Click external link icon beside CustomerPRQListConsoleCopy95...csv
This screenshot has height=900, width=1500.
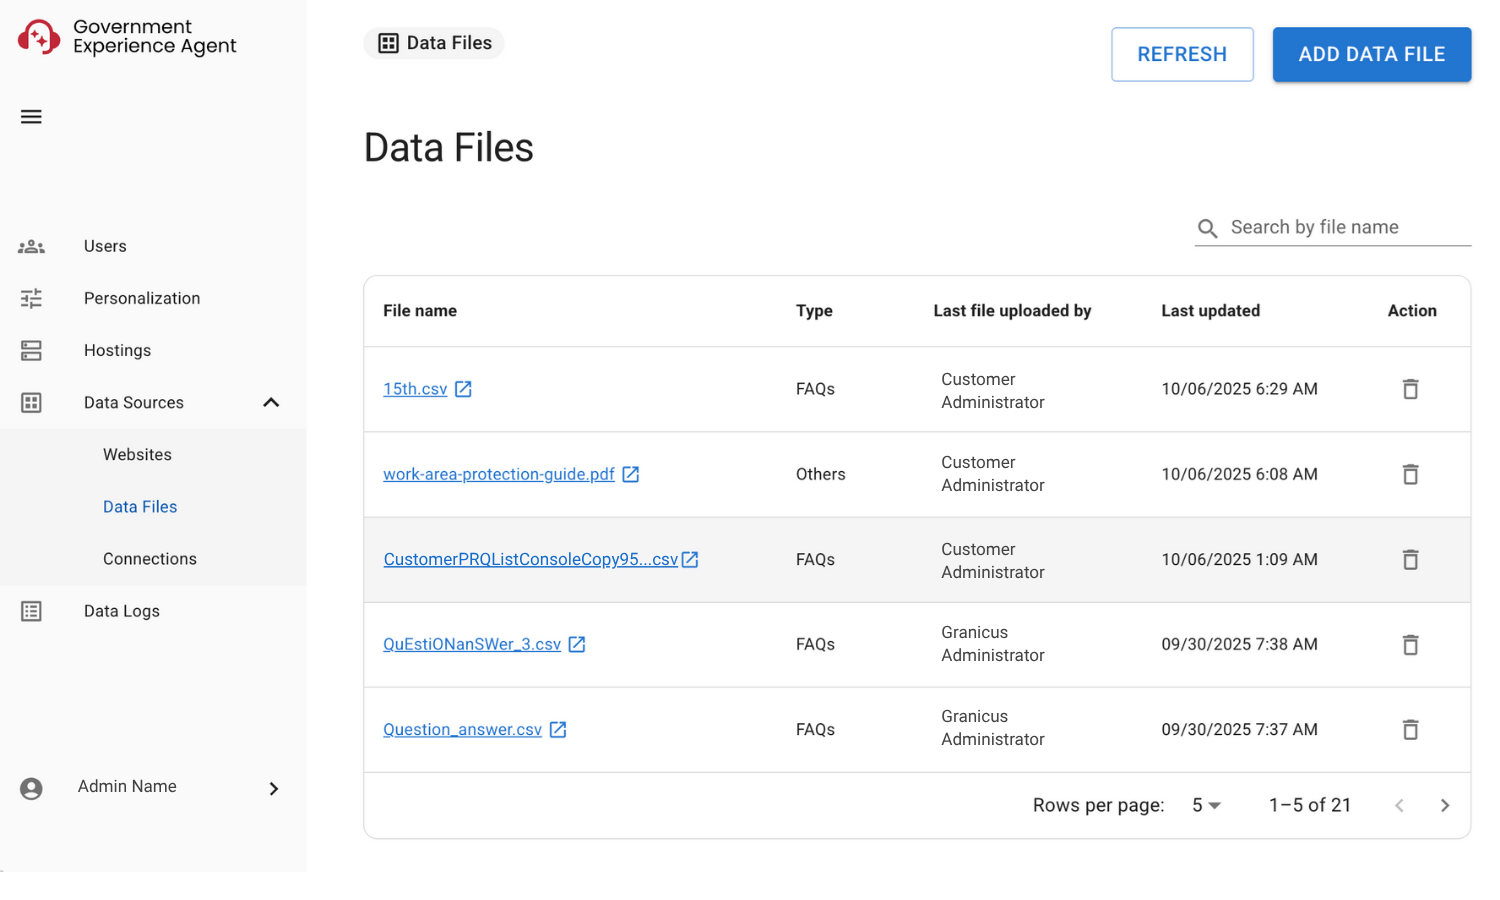pos(690,560)
